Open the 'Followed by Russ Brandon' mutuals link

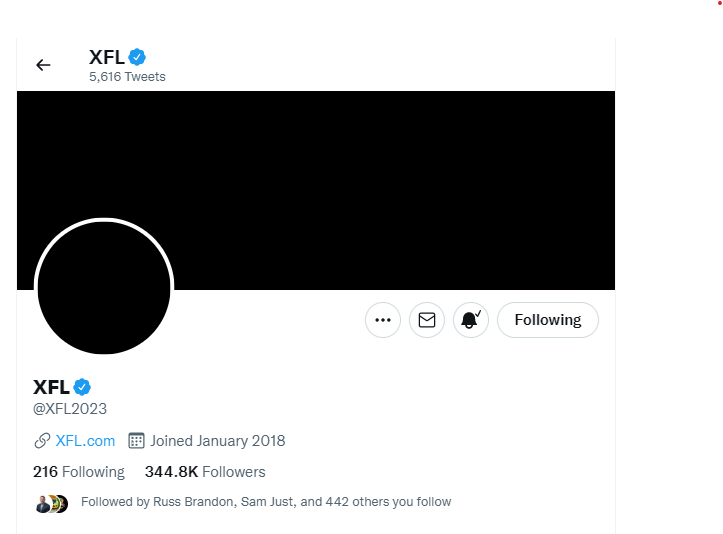266,502
